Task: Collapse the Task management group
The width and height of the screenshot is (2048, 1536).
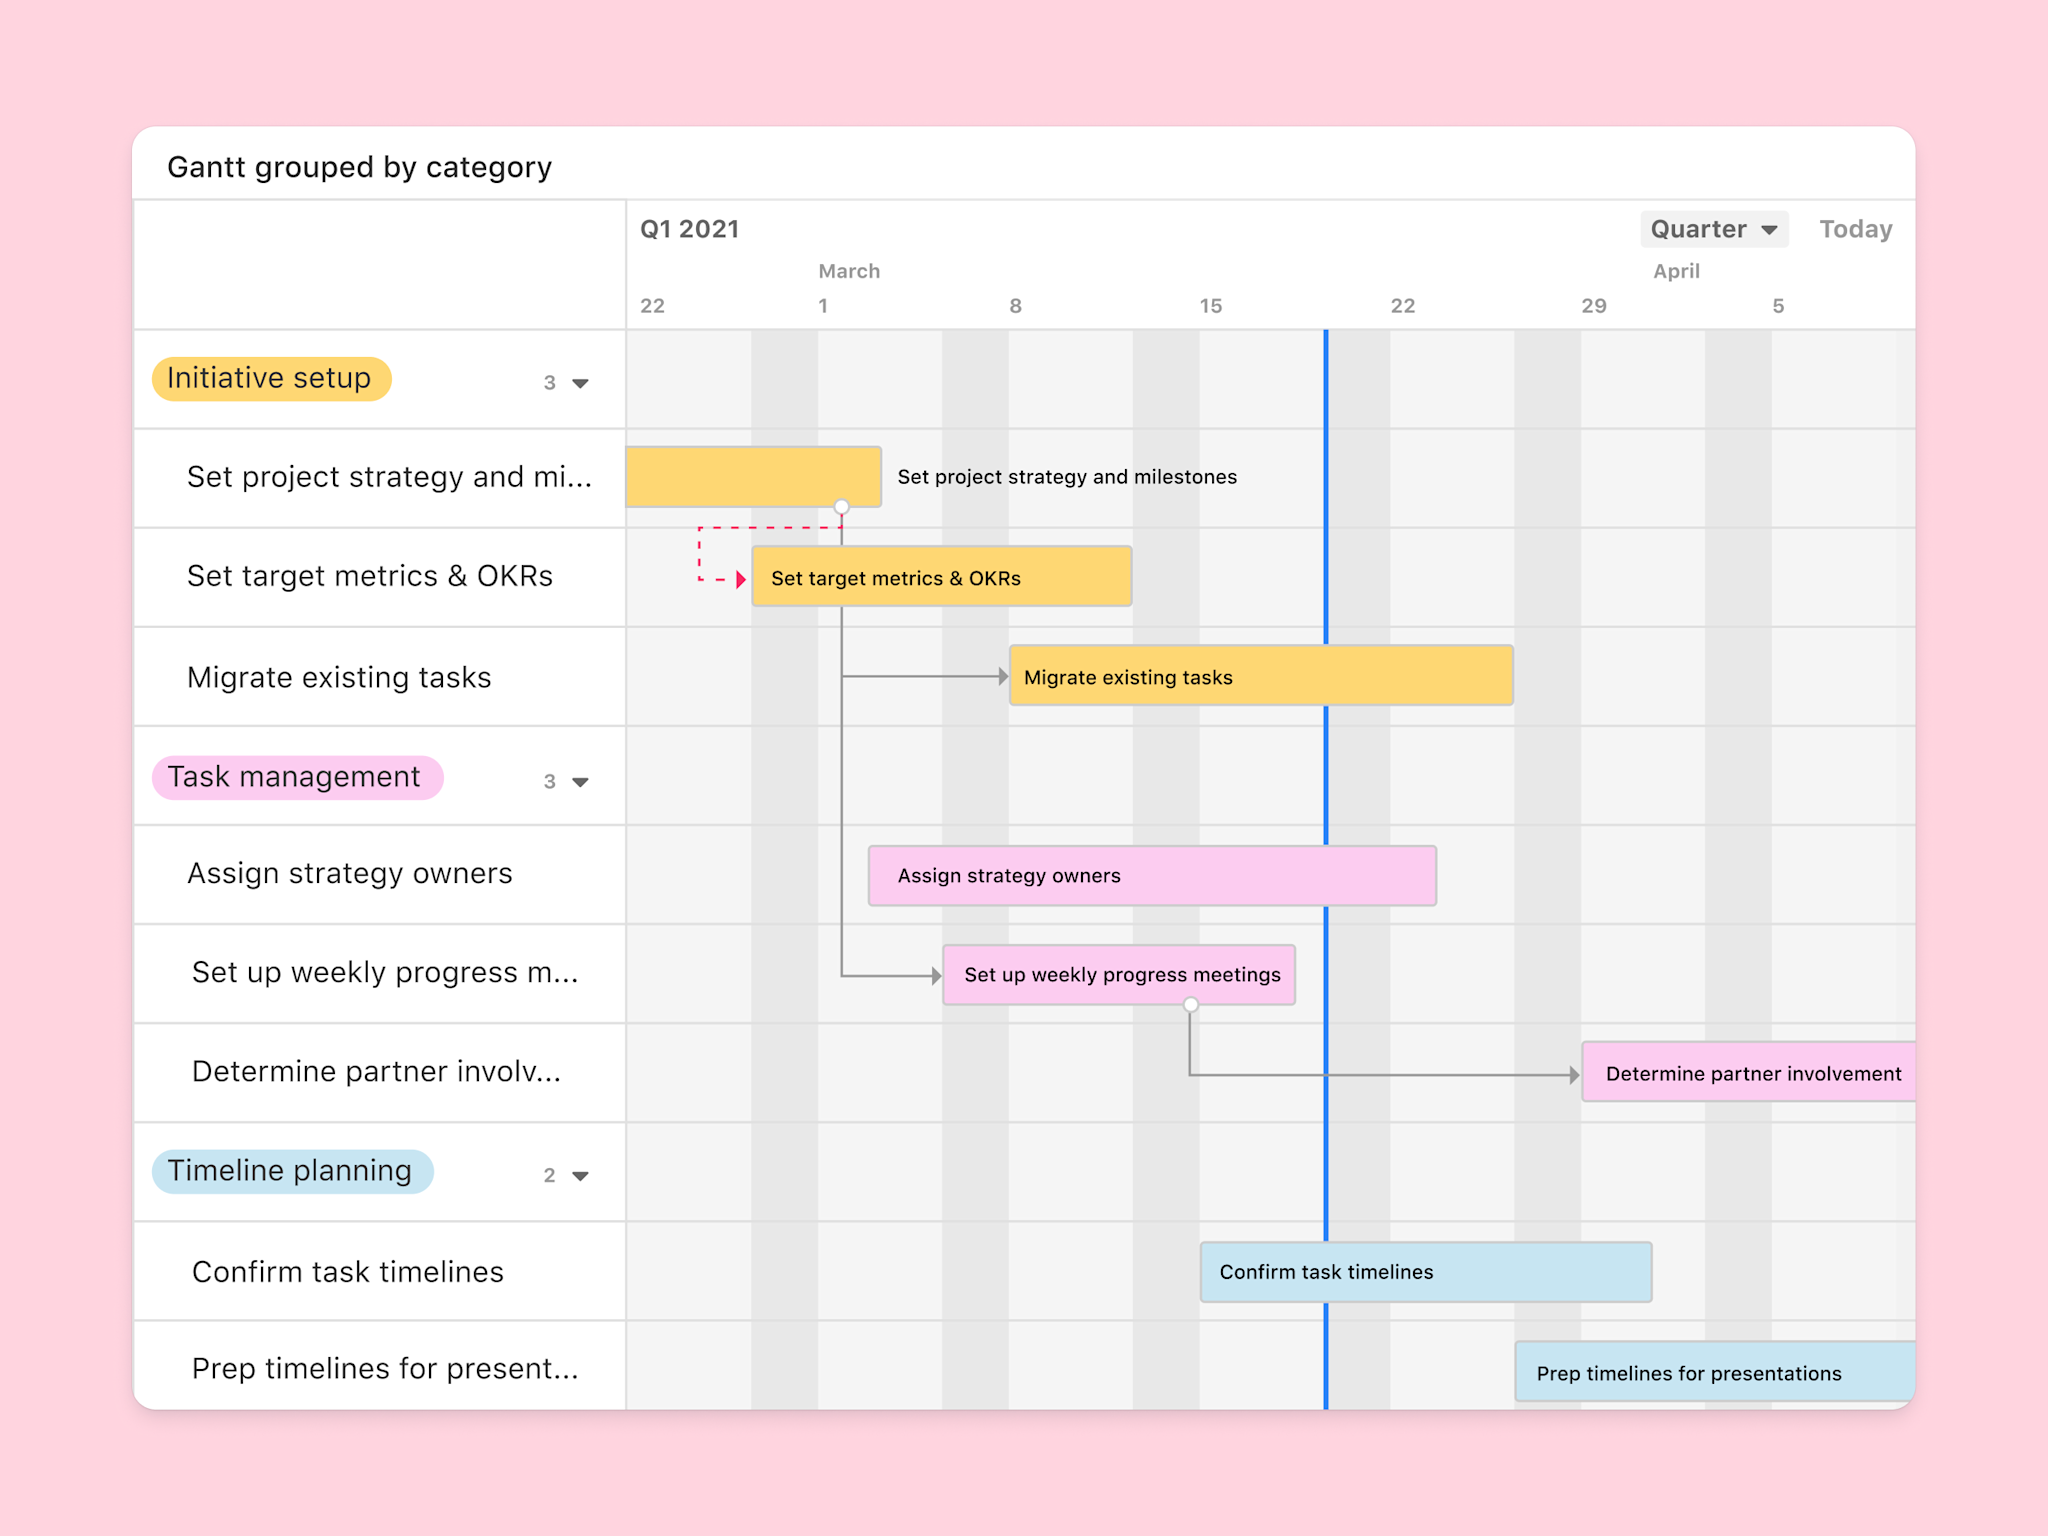Action: coord(578,782)
